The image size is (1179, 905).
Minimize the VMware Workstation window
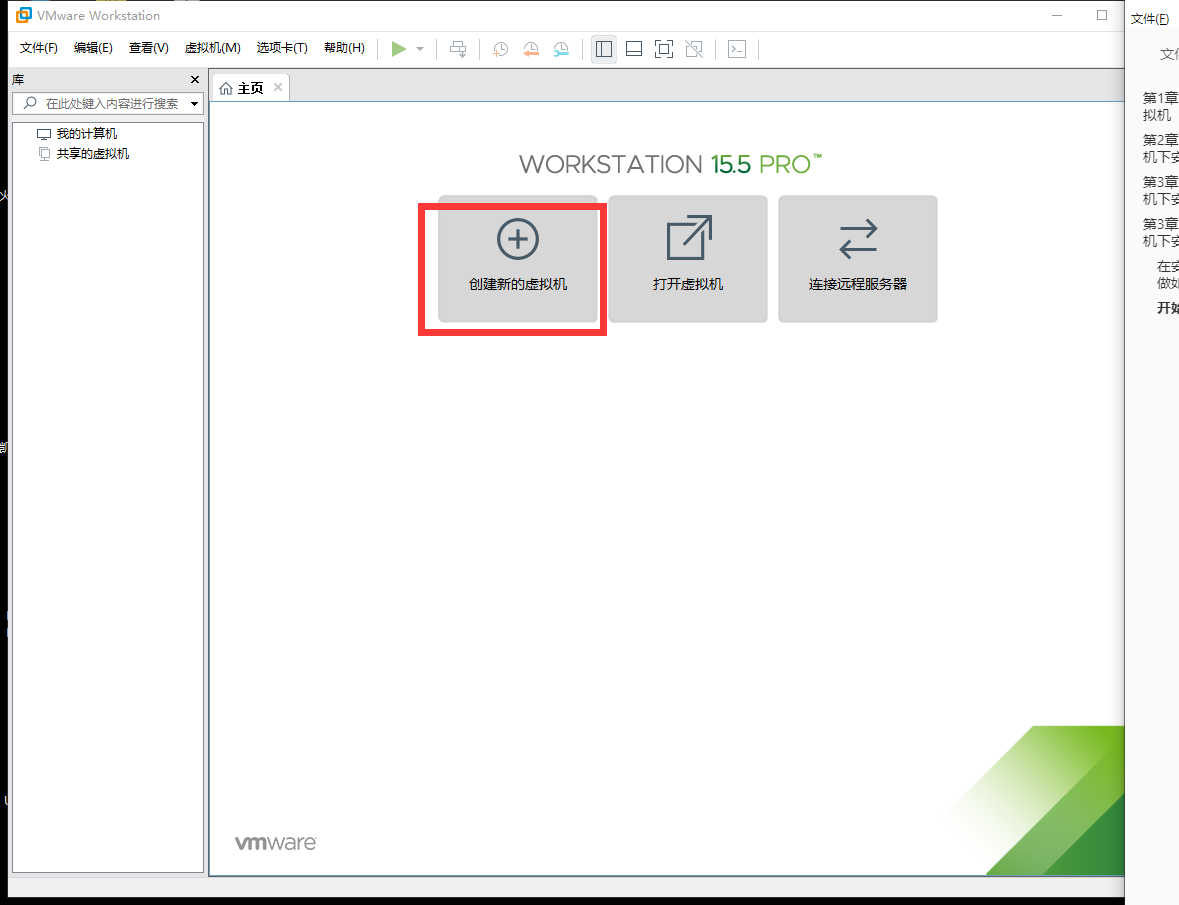point(1057,15)
